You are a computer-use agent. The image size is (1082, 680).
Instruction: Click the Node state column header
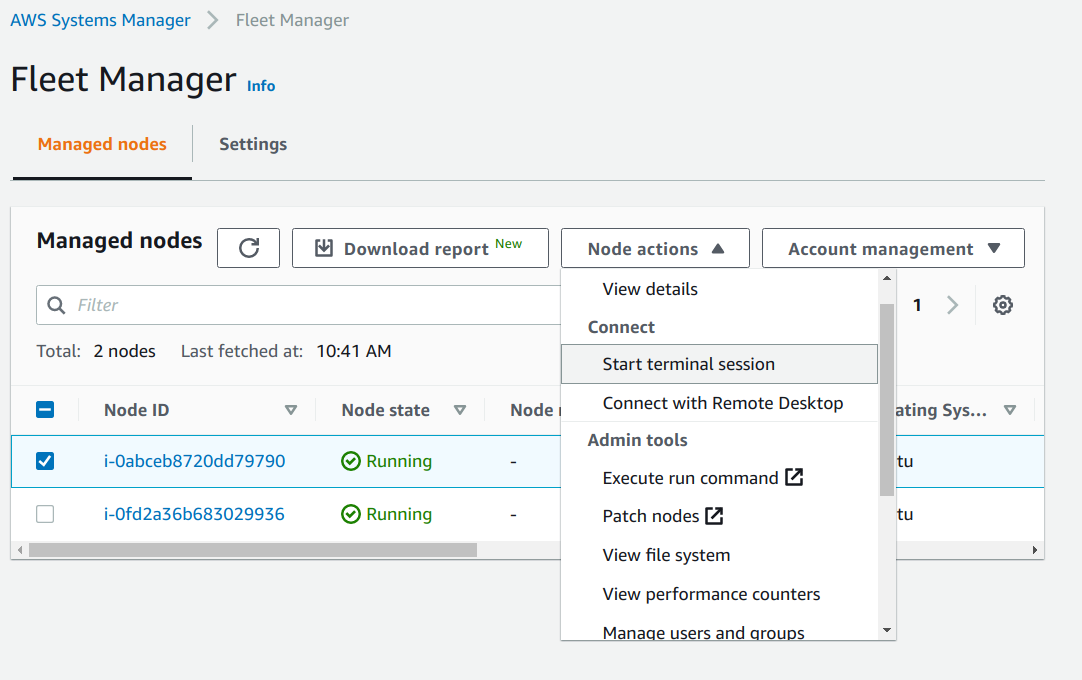pos(386,410)
